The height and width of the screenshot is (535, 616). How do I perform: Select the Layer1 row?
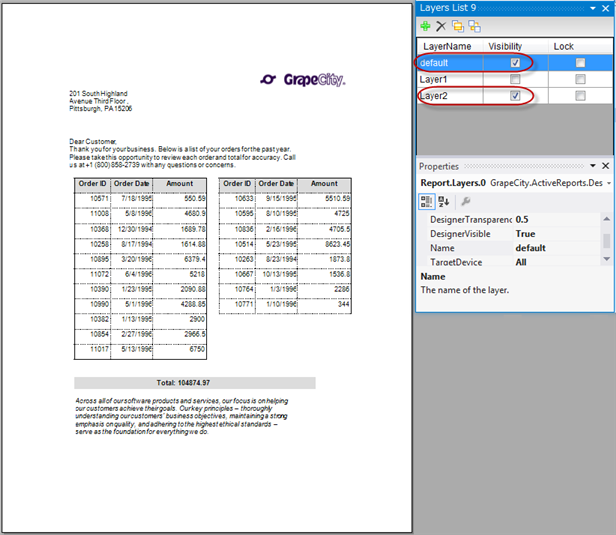point(515,79)
